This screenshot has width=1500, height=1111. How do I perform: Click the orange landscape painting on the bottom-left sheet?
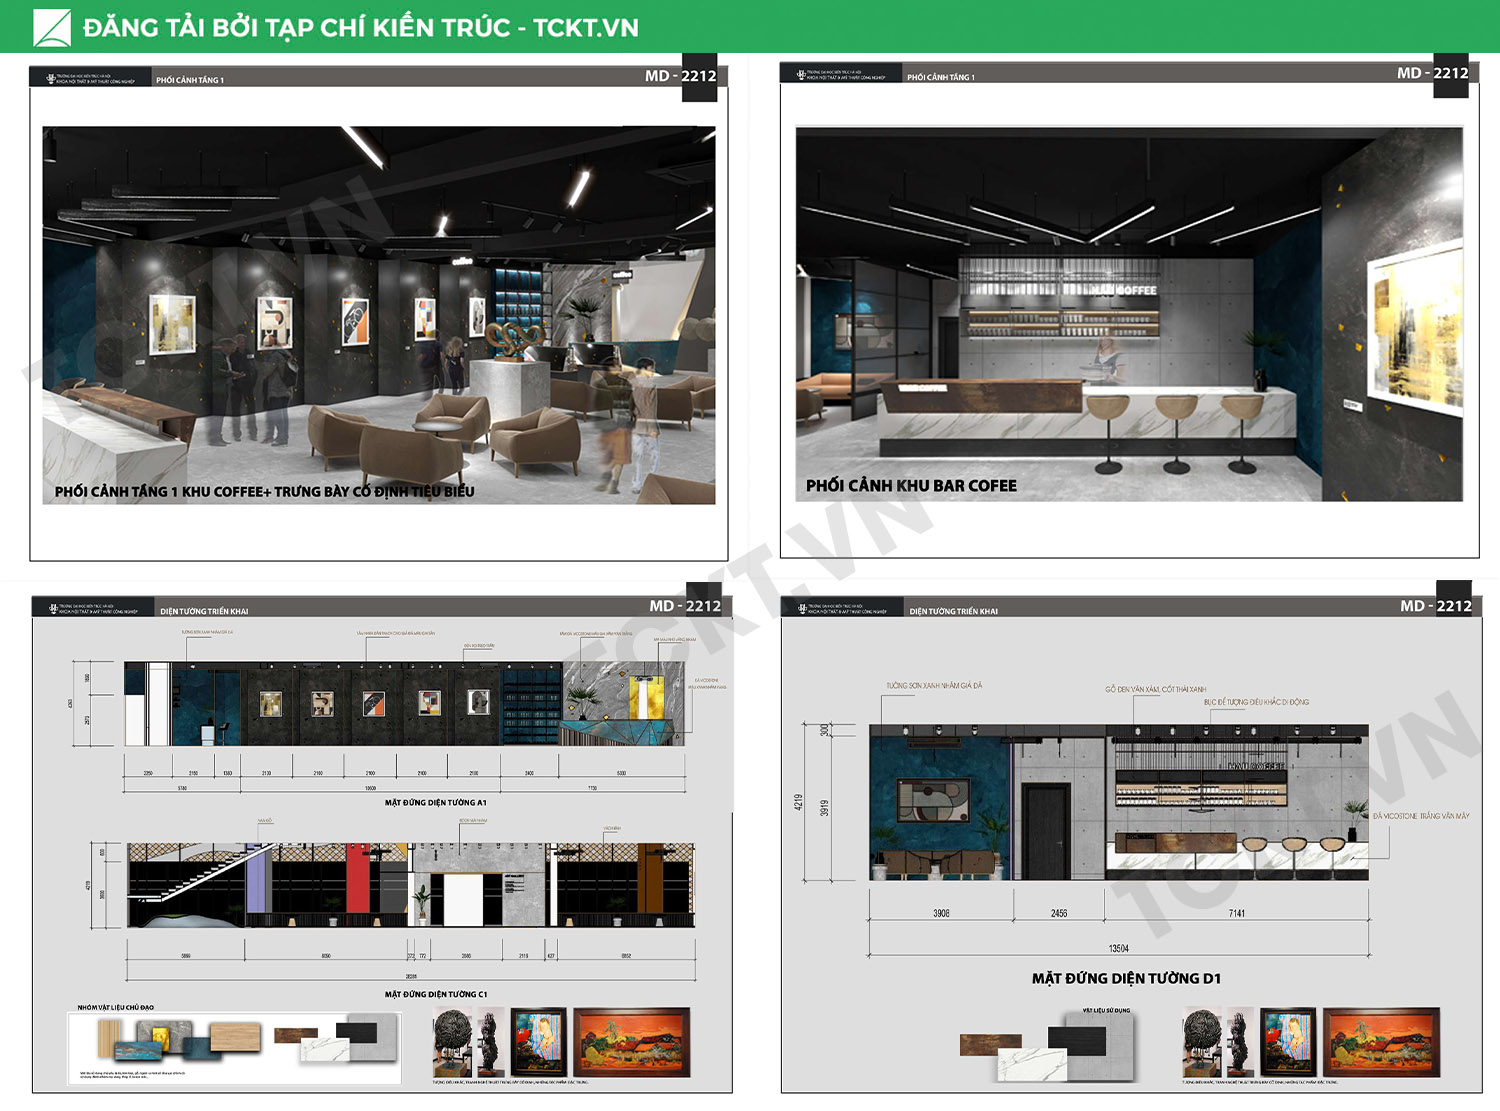point(632,1042)
